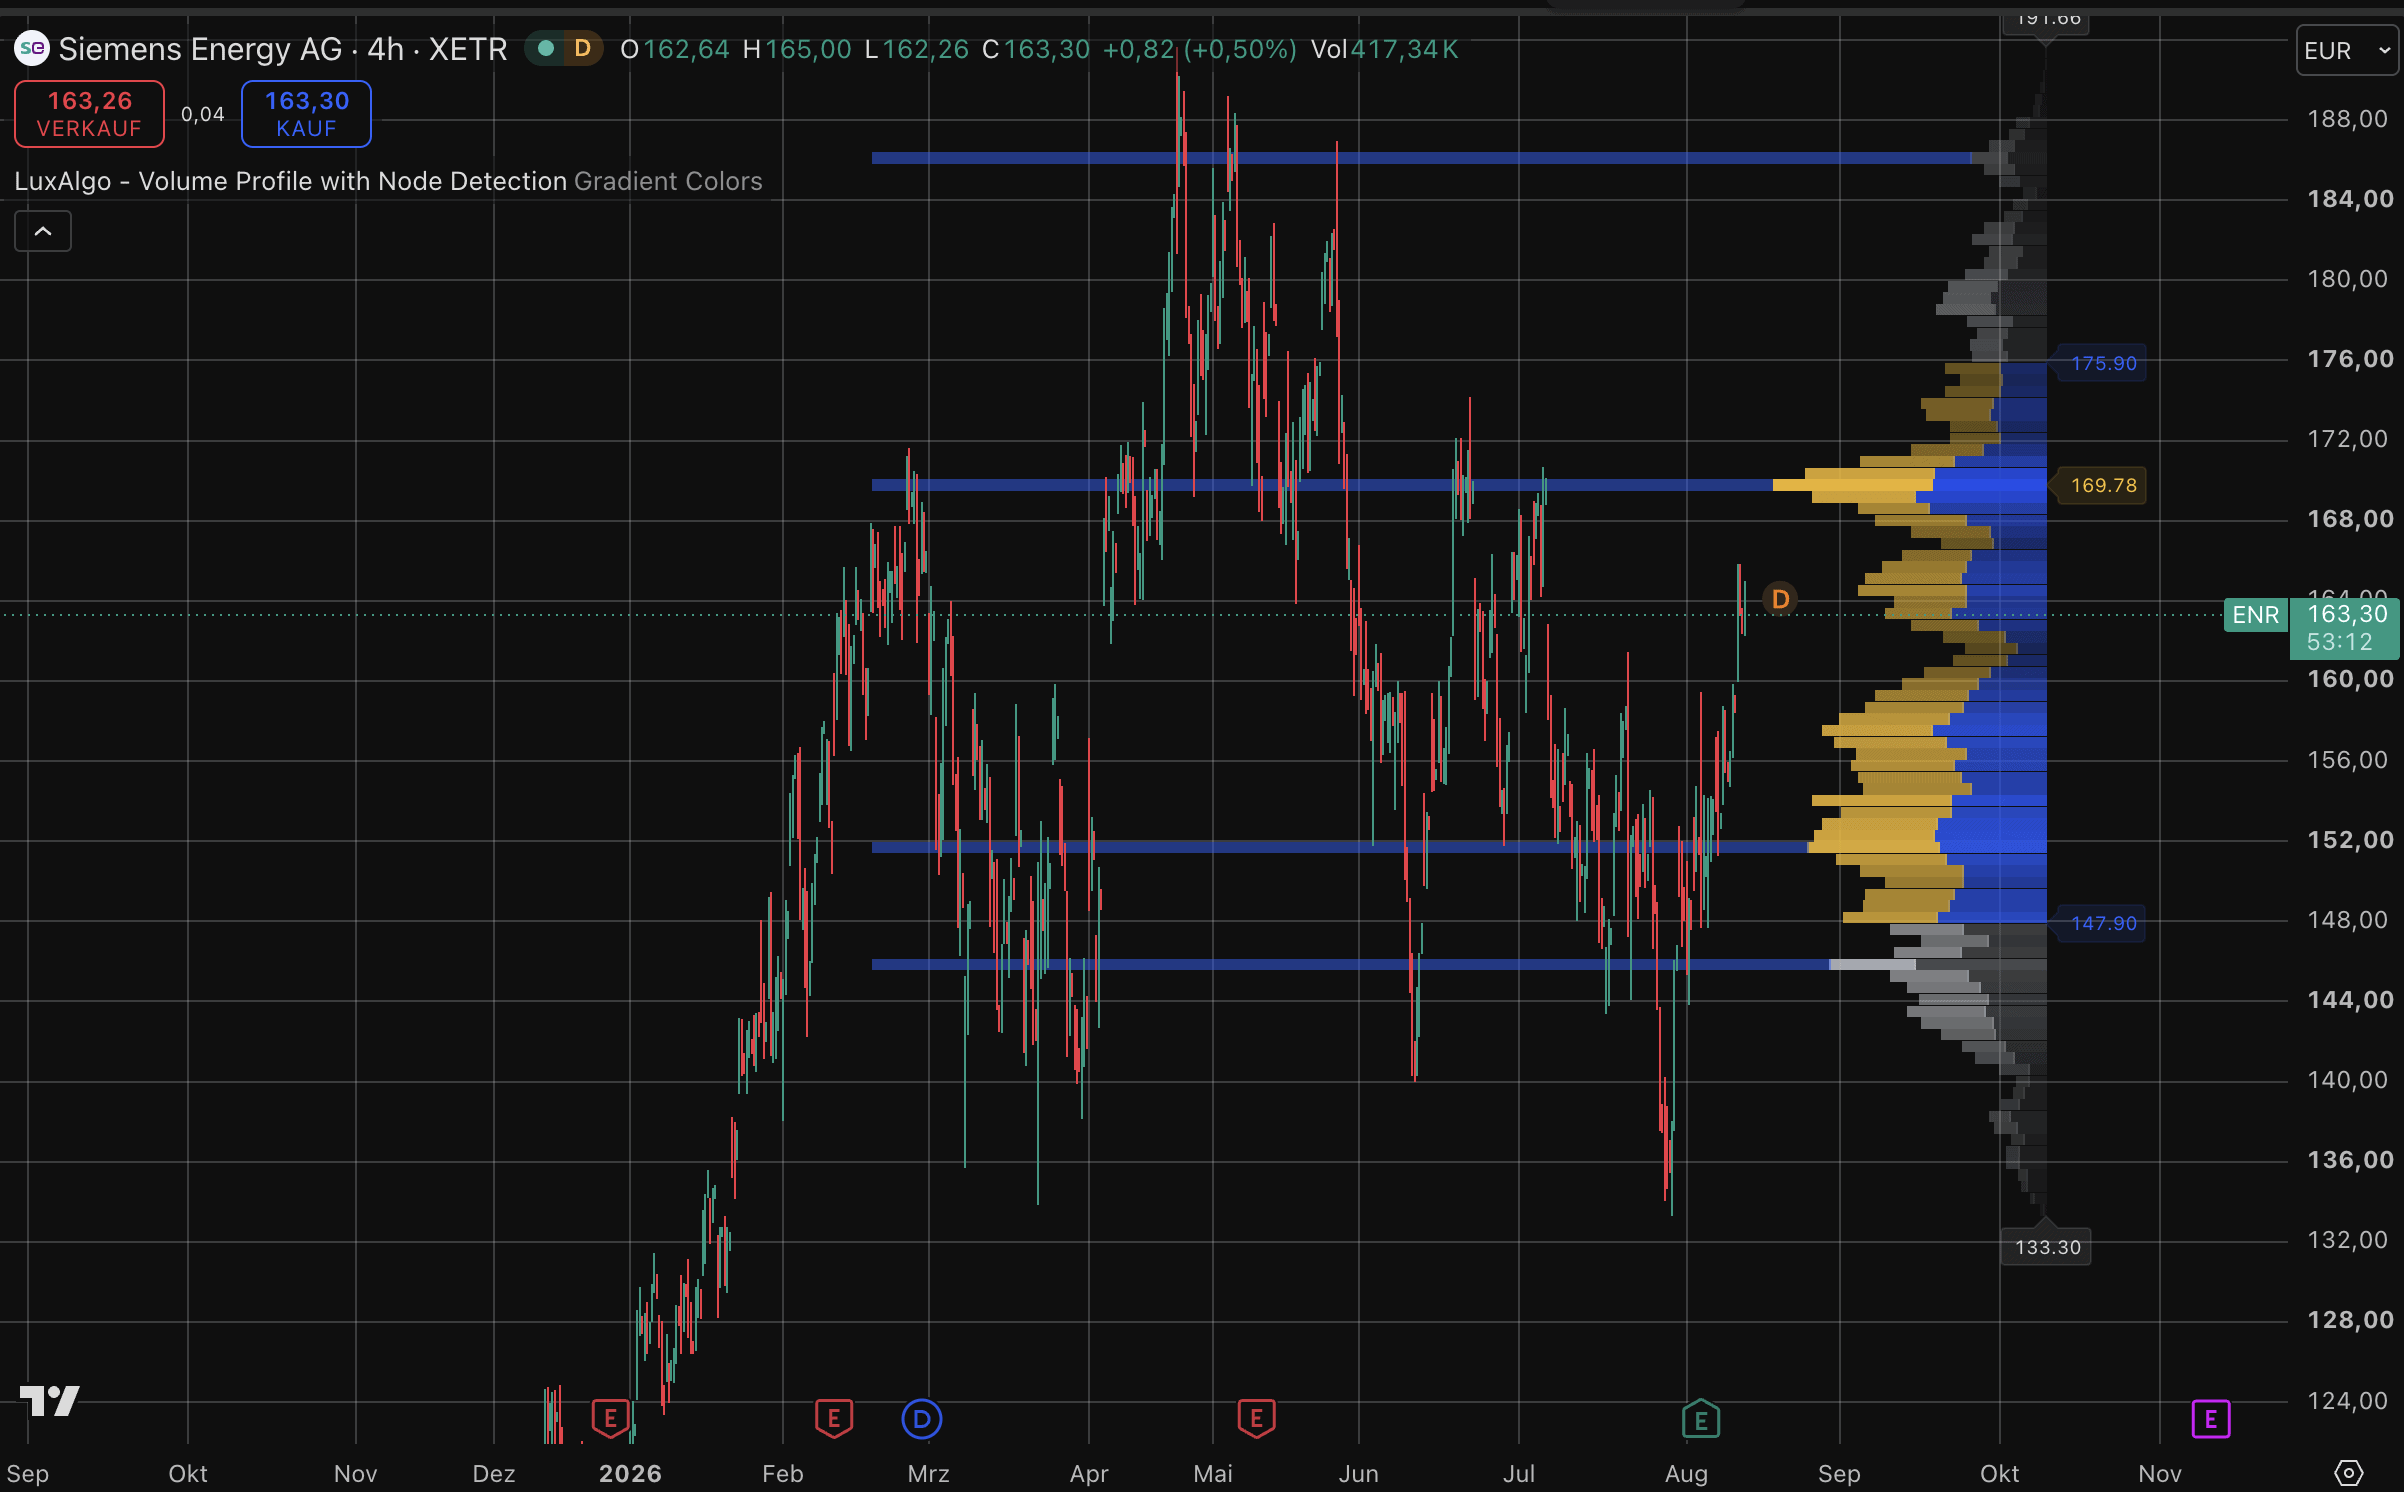Open the red earnings marker above the 2026 label

[x=610, y=1418]
